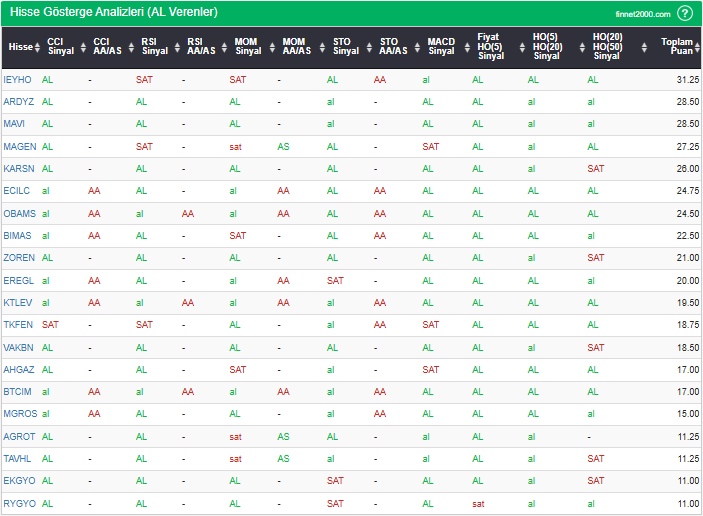703x516 pixels.
Task: Select BIMAS total score 22.50
Action: (x=688, y=235)
